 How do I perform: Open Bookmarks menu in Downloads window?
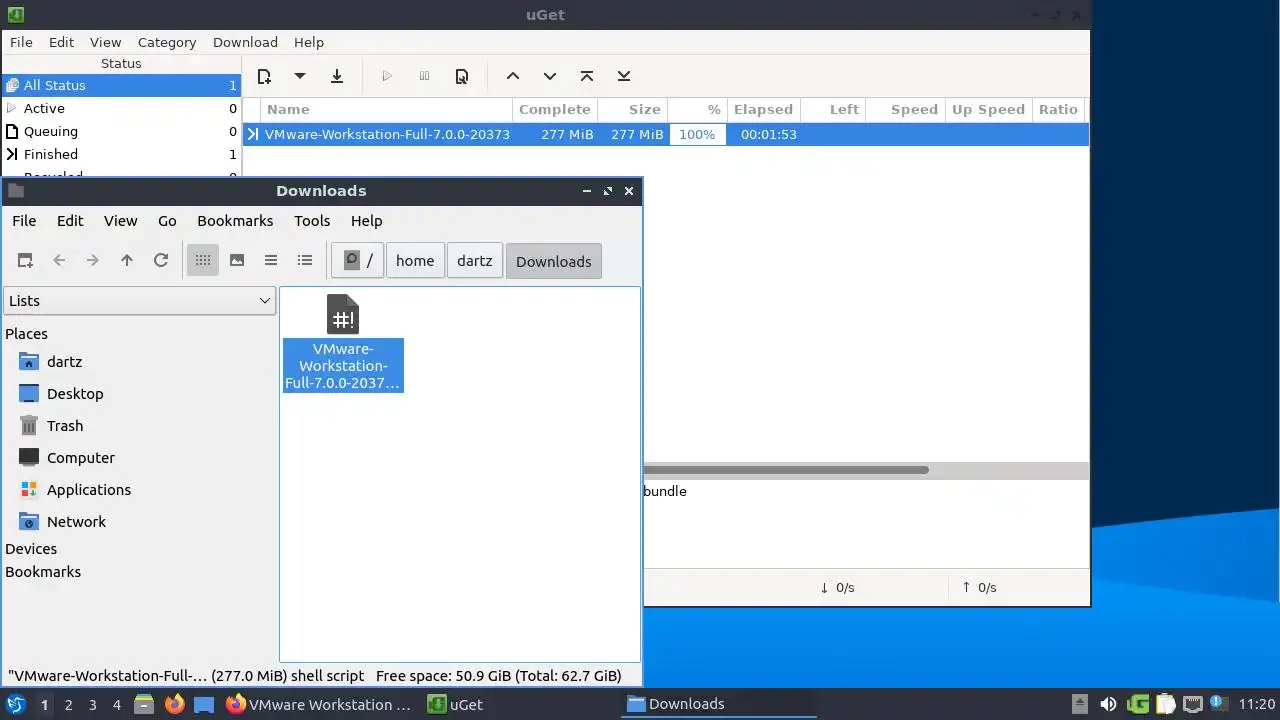[235, 220]
